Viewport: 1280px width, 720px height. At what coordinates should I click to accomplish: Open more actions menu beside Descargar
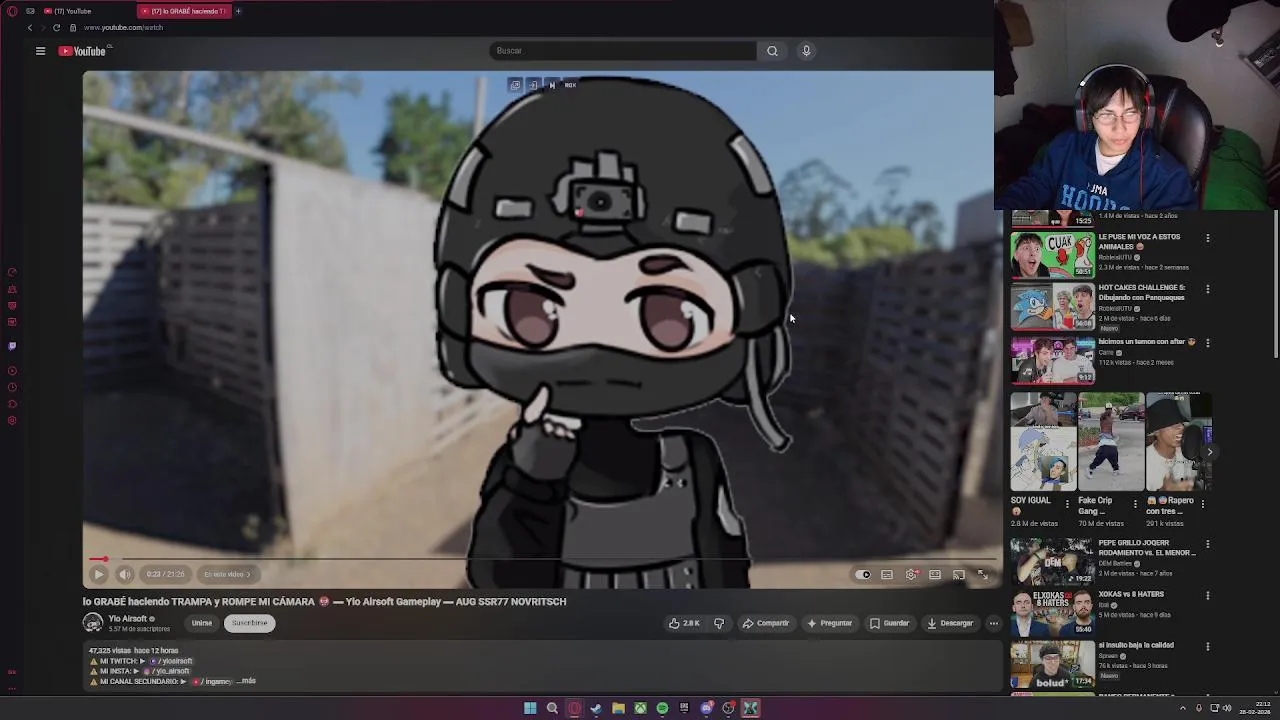993,623
